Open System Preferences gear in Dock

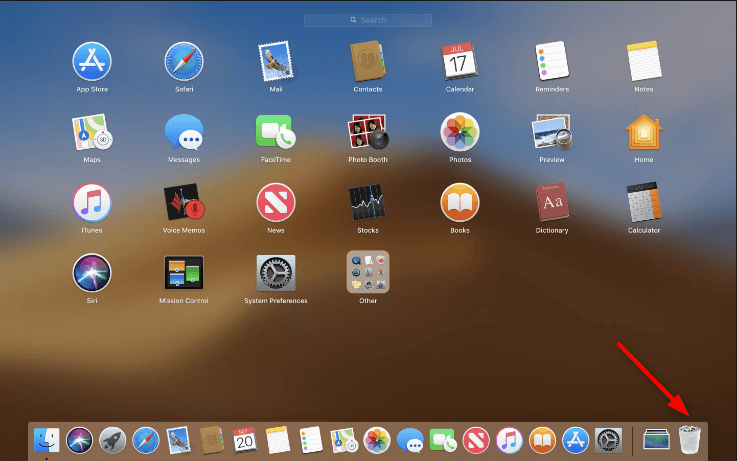click(609, 440)
